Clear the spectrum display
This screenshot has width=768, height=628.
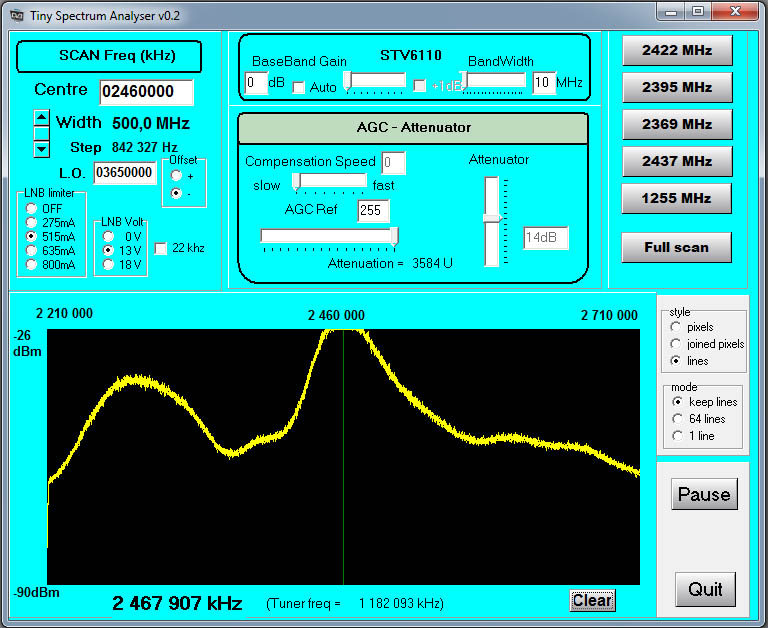[592, 601]
